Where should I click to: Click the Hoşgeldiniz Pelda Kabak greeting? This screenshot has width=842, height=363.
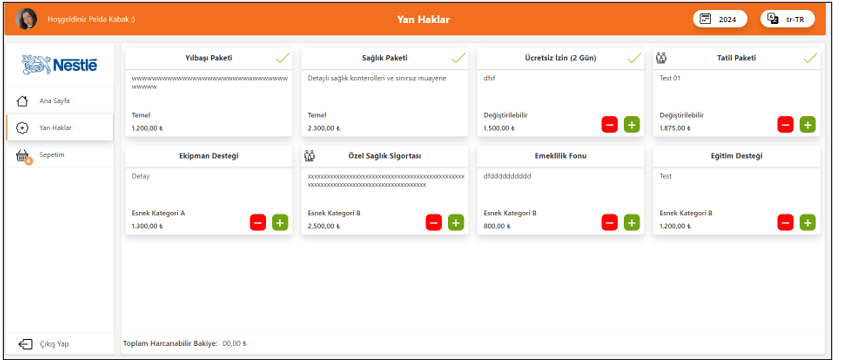[91, 19]
